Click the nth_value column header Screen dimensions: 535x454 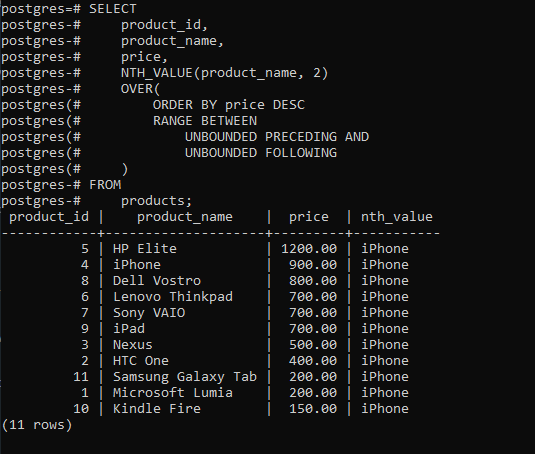coord(397,217)
